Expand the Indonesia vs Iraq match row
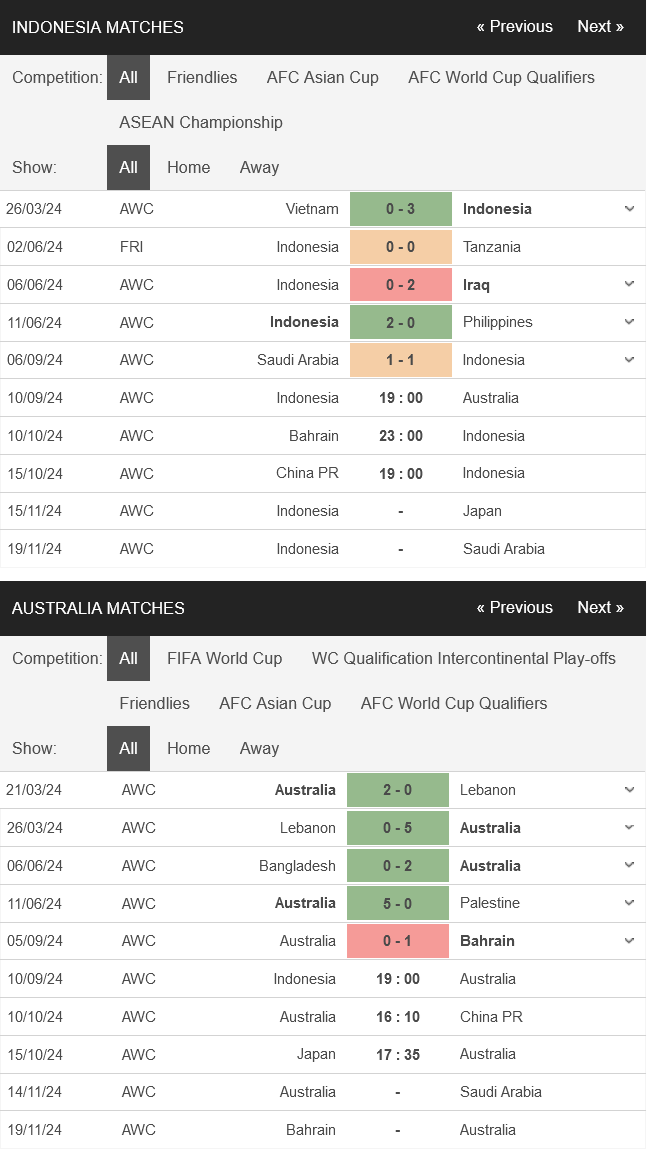This screenshot has width=648, height=1163. [x=629, y=285]
